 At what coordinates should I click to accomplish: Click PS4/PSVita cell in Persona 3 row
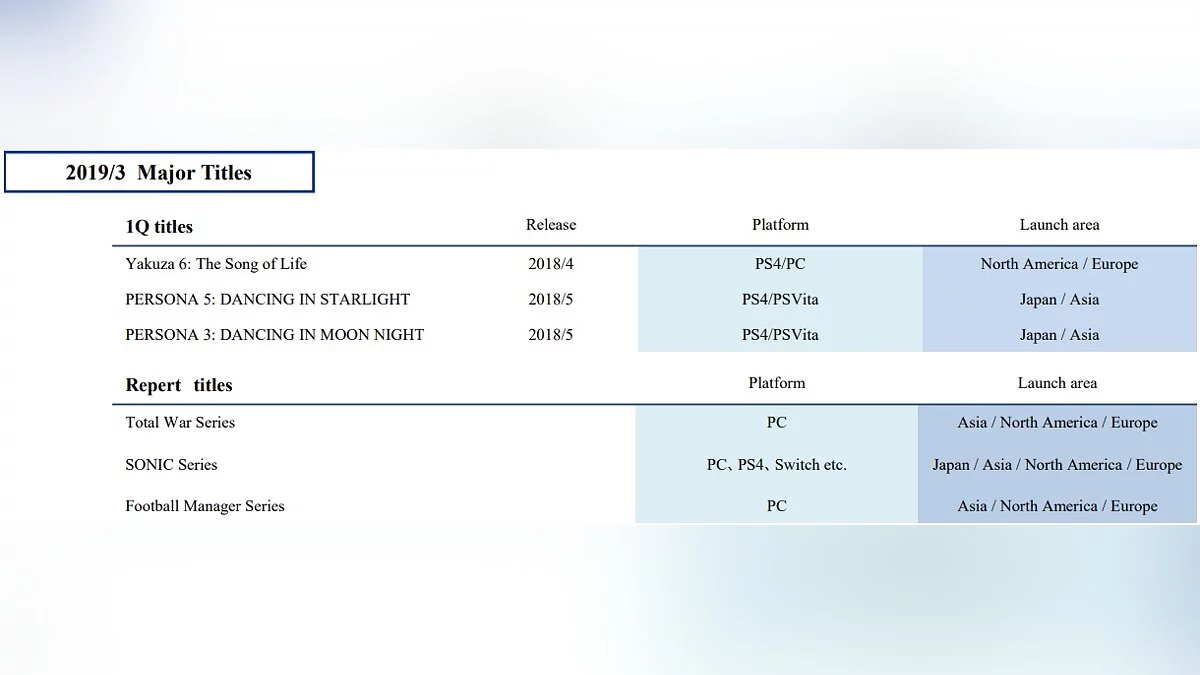(780, 335)
